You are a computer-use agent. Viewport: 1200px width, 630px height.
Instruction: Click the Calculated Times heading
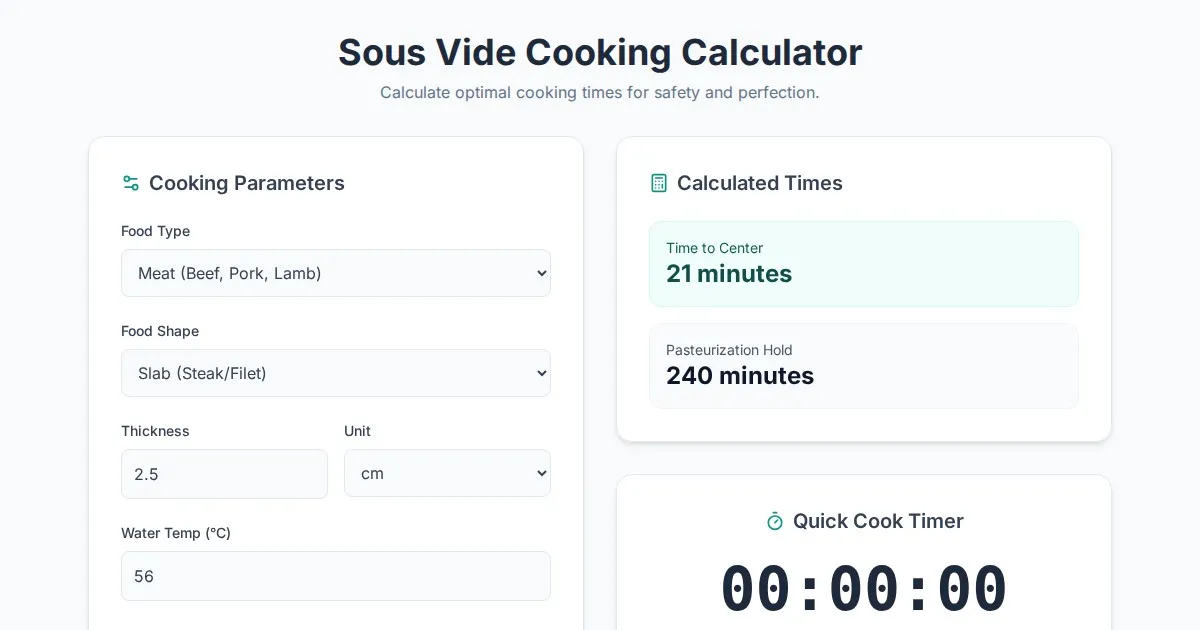click(x=760, y=183)
